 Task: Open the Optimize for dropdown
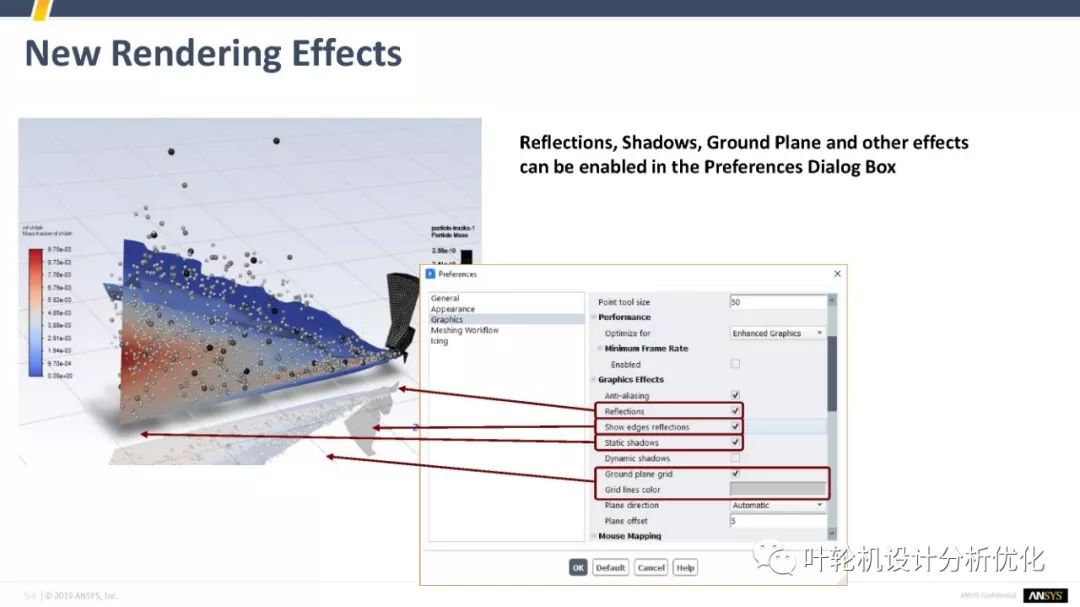click(x=777, y=333)
